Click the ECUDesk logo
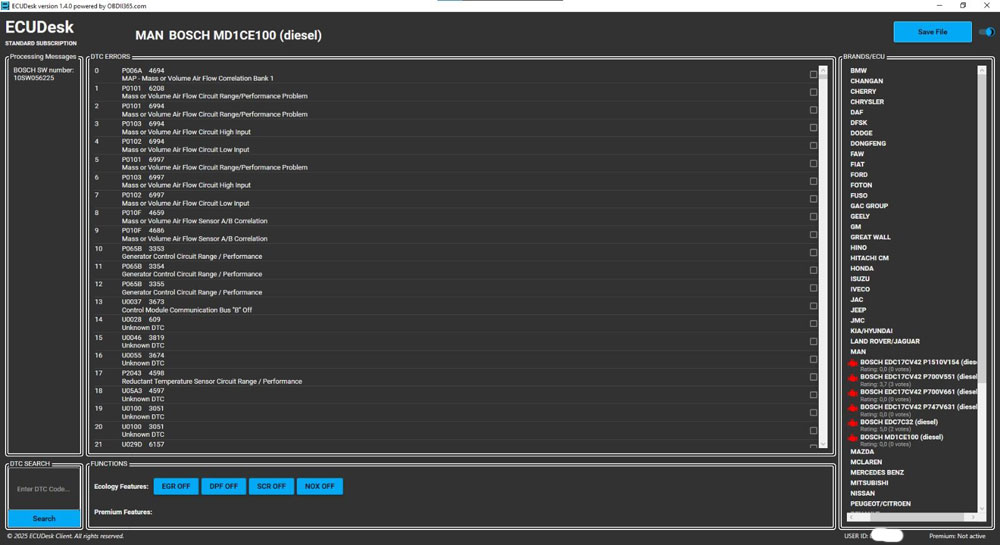1000x545 pixels. pyautogui.click(x=40, y=27)
